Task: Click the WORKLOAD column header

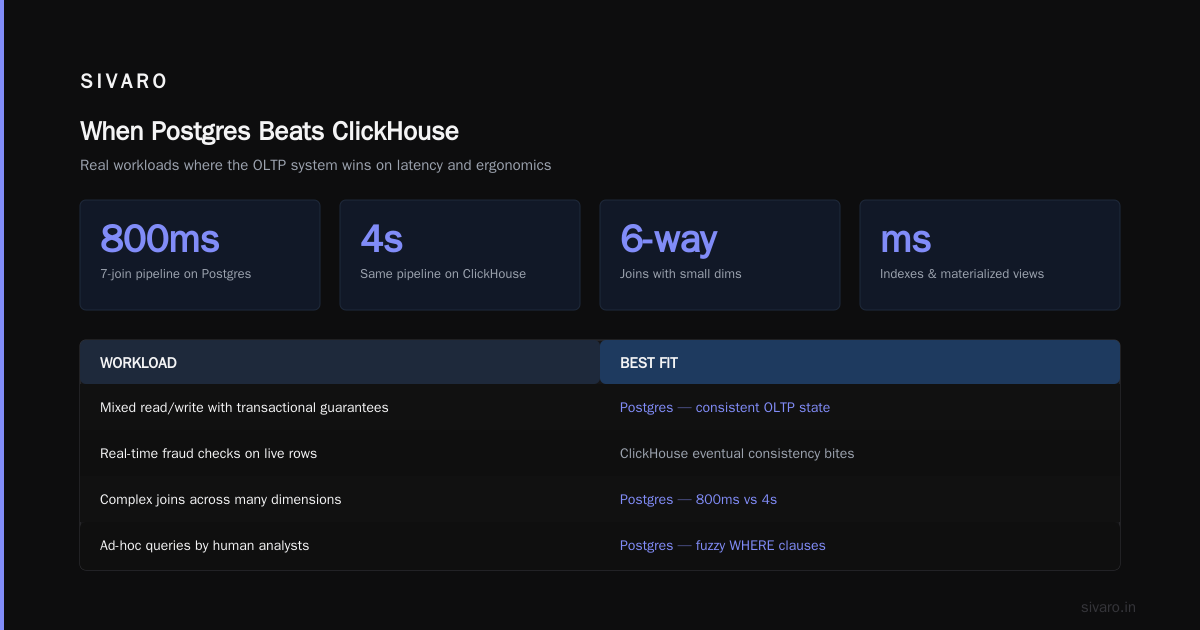Action: click(340, 362)
